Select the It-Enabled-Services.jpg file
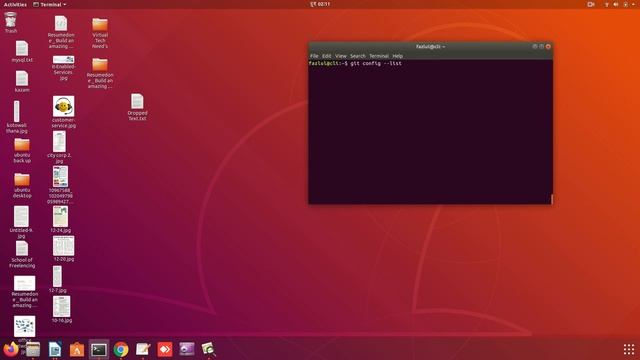This screenshot has height=360, width=640. [64, 69]
